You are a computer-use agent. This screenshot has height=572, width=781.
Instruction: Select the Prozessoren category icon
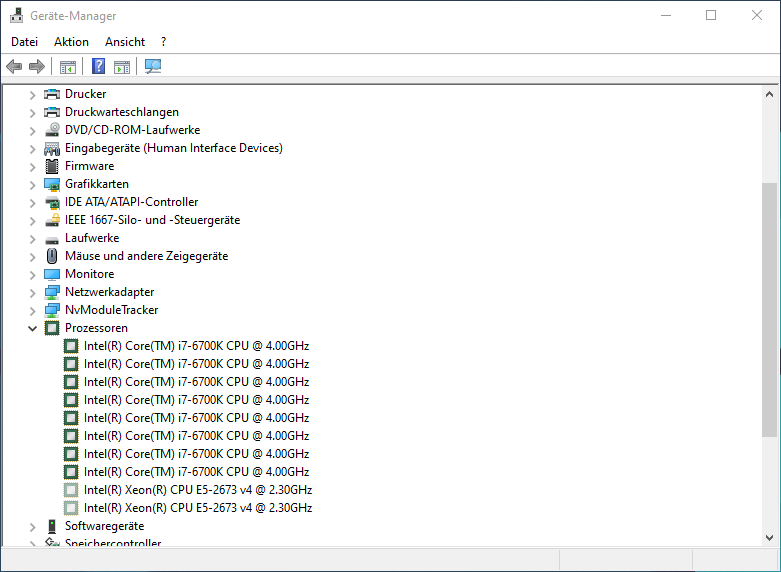pos(52,328)
